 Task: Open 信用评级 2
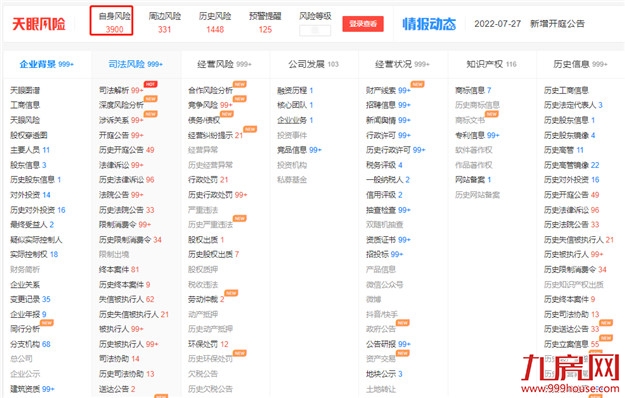point(384,195)
